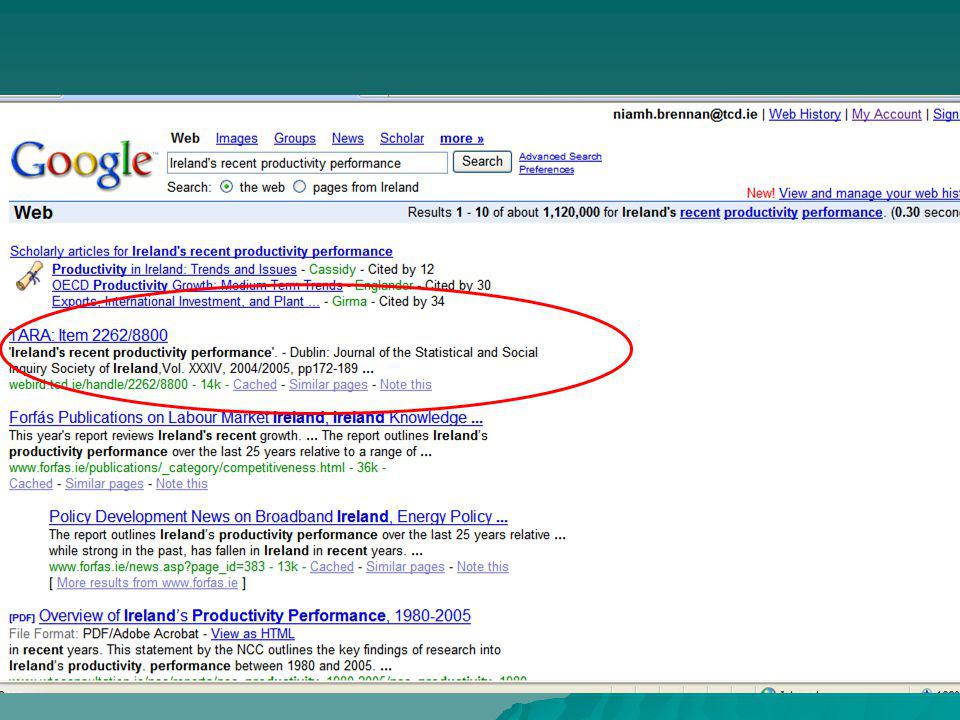Click the webird.tcd.ie/handle/2262/8800 URL text
This screenshot has height=720, width=960.
98,384
